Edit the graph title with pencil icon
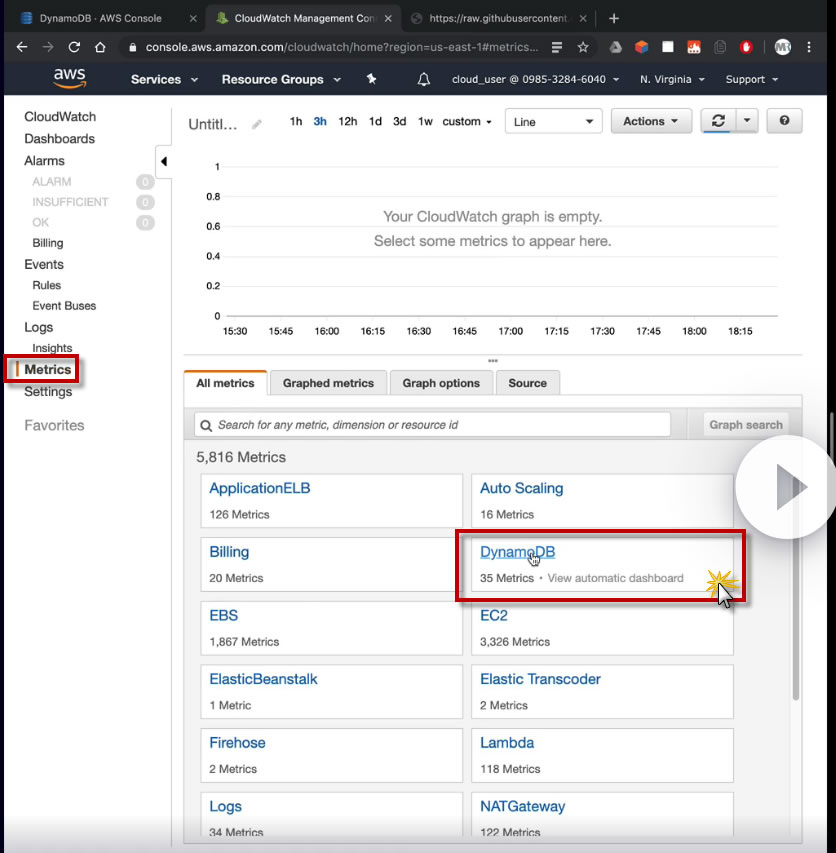836x853 pixels. (x=256, y=125)
